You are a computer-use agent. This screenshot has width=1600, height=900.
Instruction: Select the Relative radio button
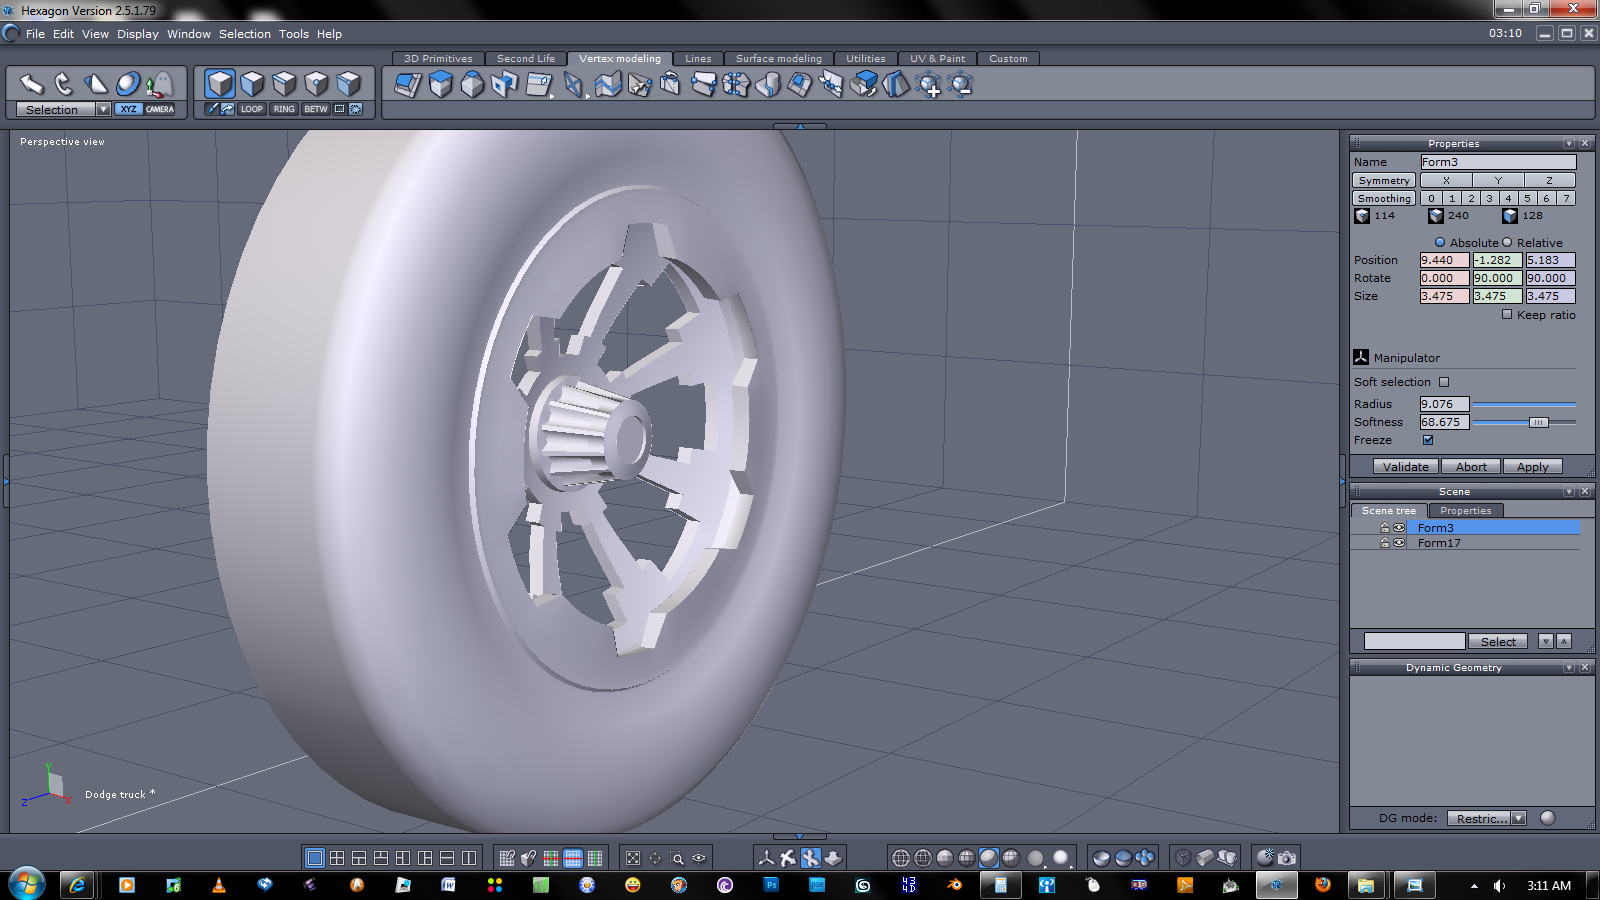pos(1507,242)
